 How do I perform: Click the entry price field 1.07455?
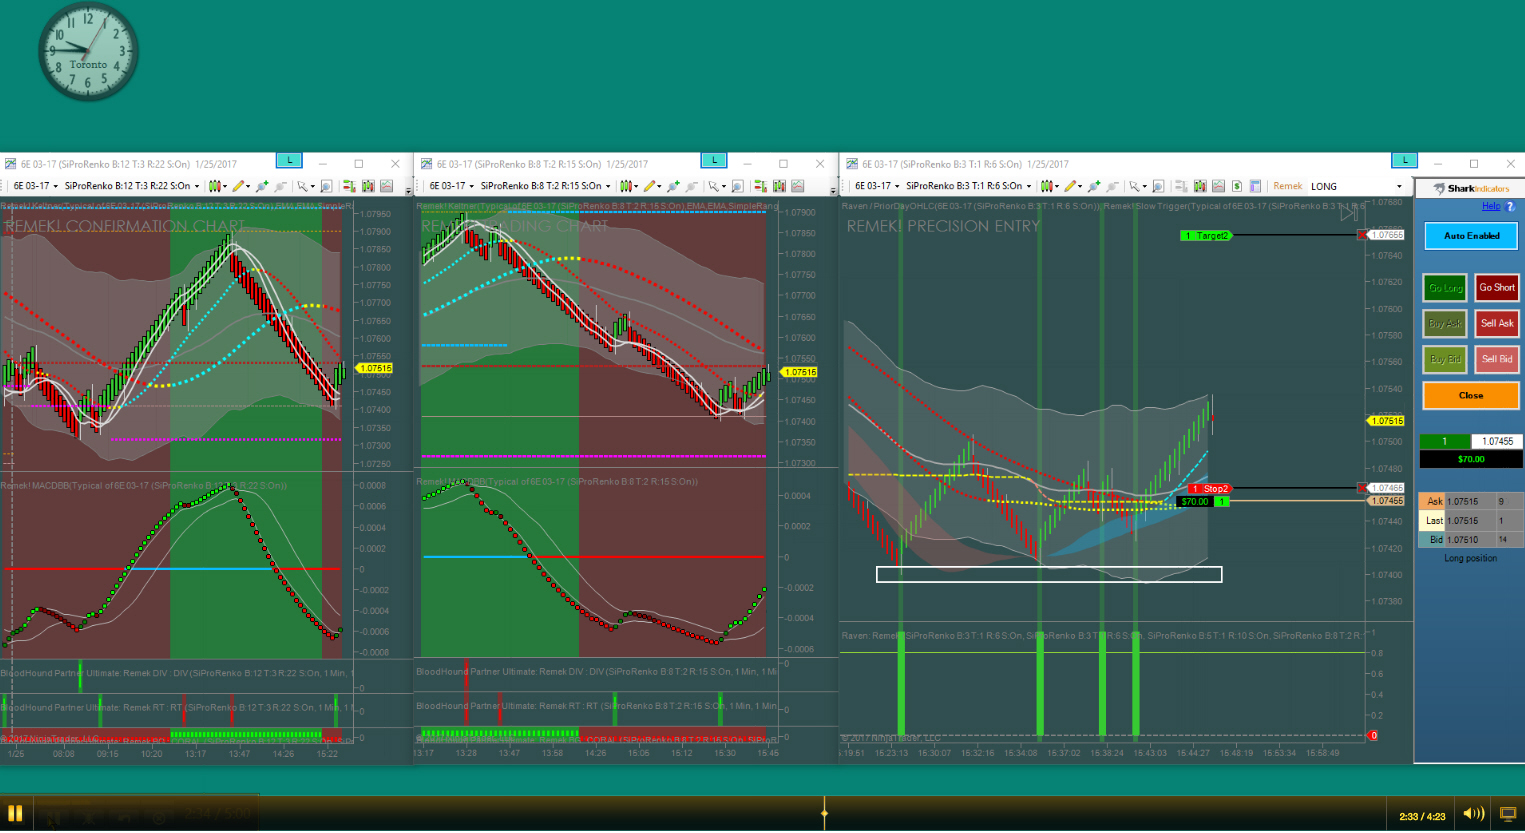1497,441
